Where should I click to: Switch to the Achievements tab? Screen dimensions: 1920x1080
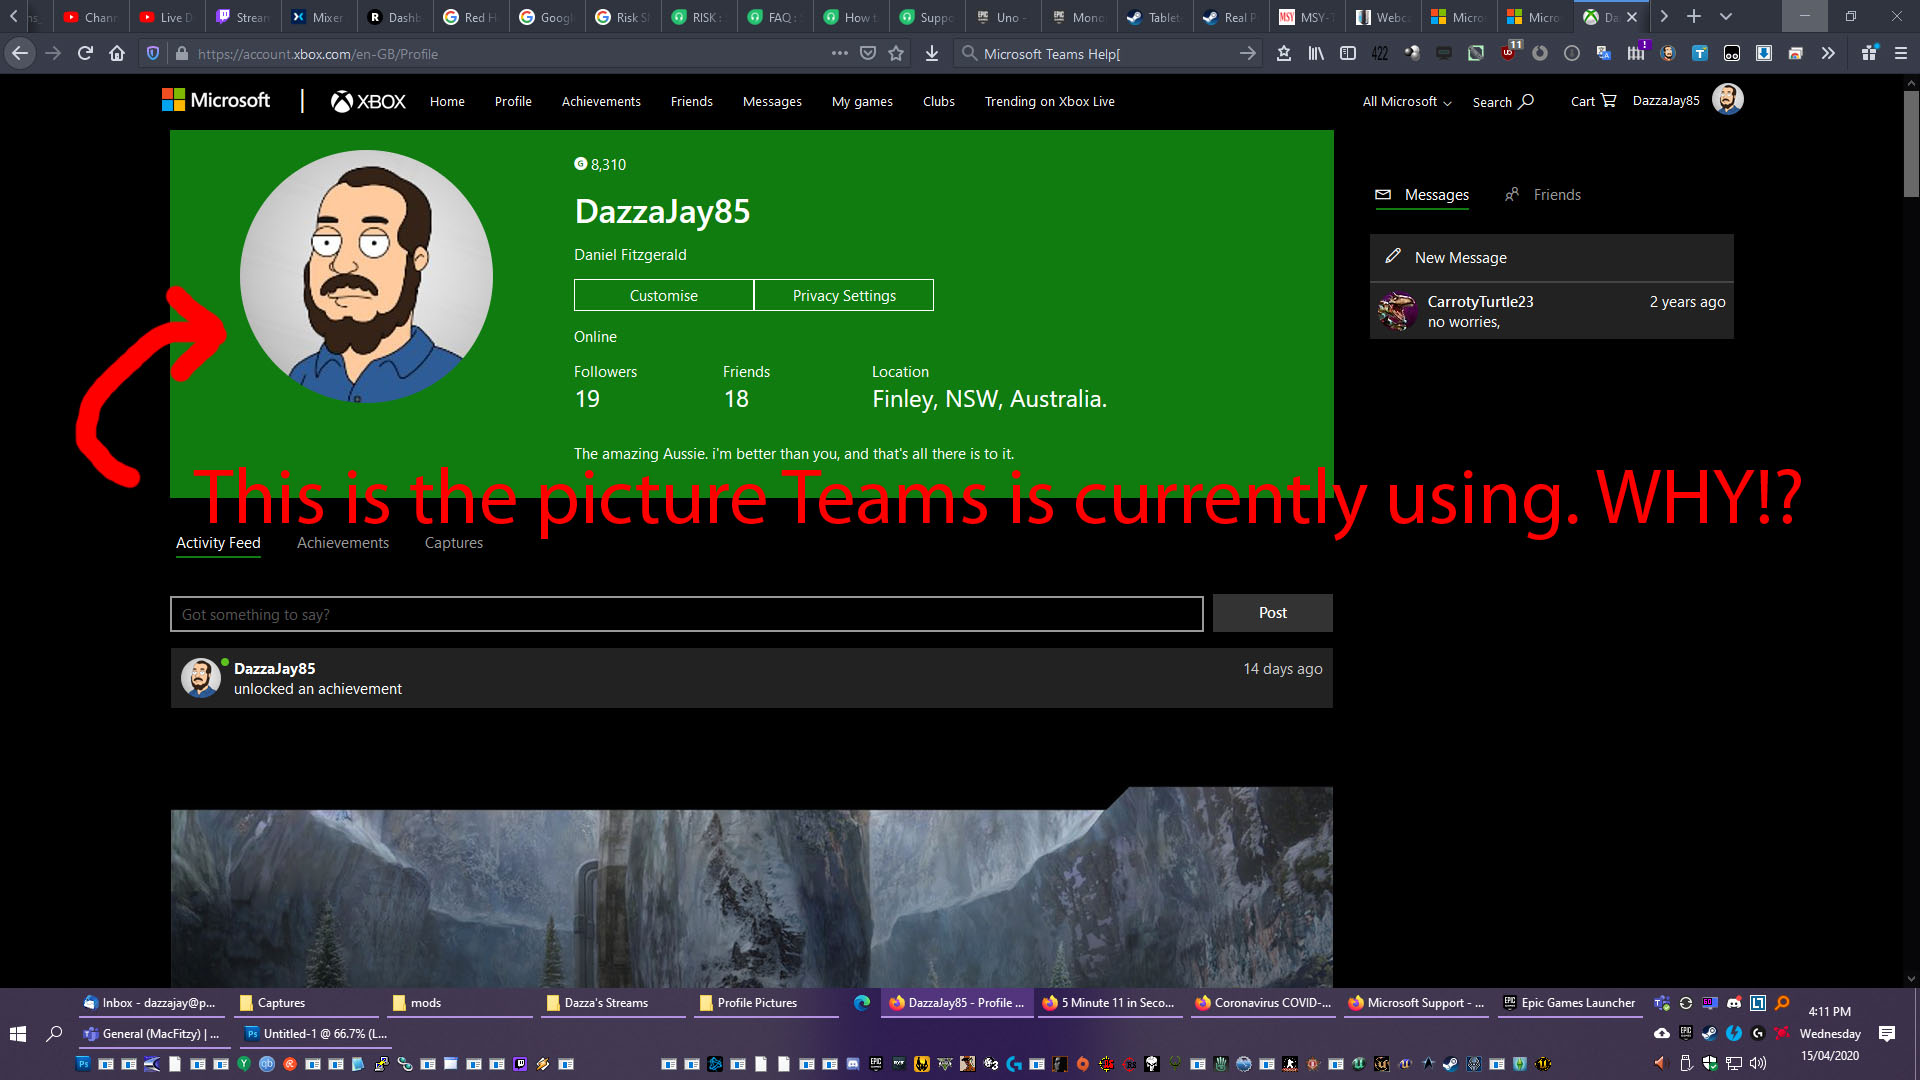343,542
